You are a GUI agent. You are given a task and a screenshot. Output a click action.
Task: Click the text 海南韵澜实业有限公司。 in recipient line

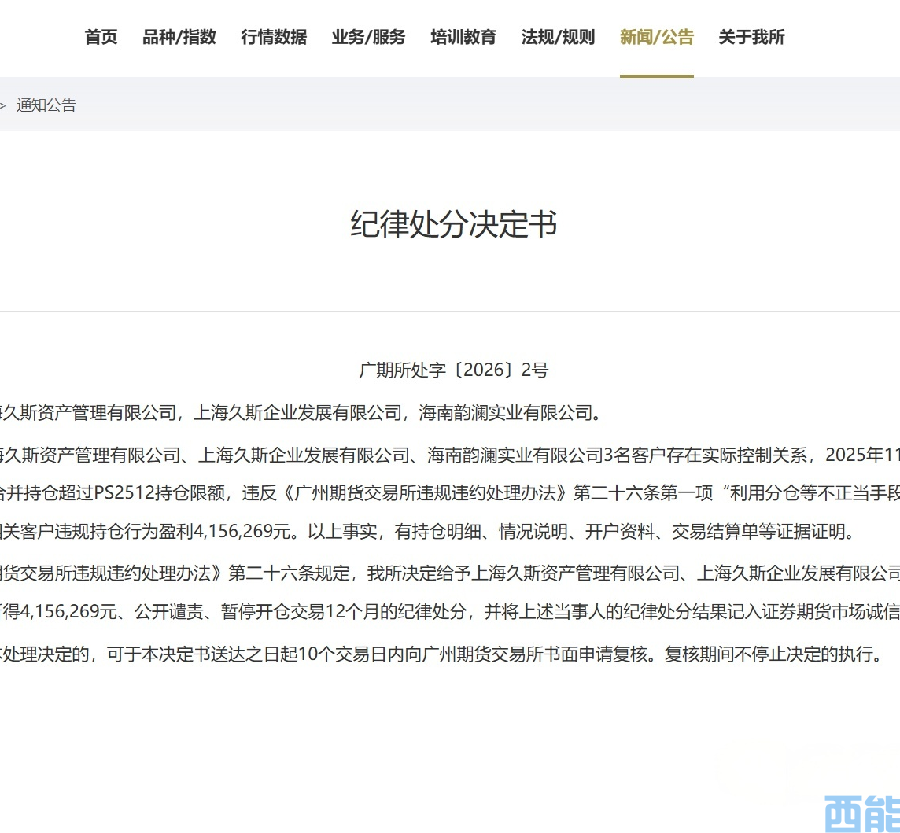pos(510,413)
